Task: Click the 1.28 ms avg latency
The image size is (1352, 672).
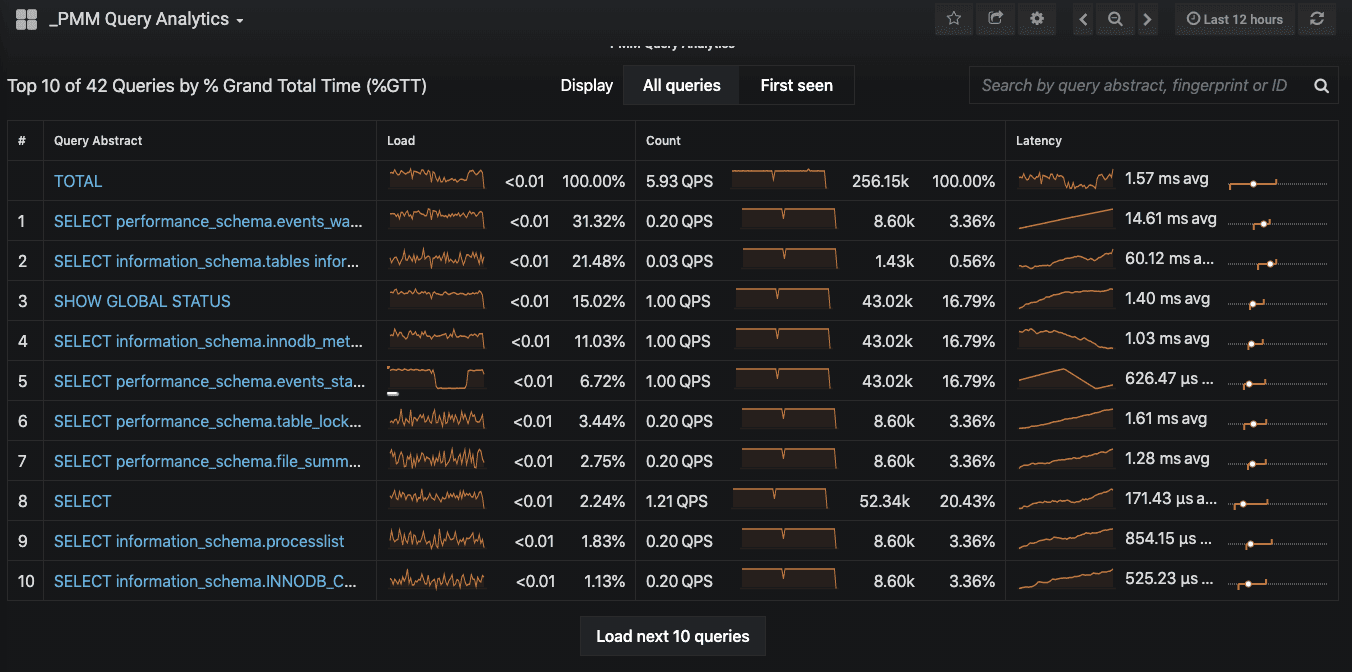Action: (1167, 459)
